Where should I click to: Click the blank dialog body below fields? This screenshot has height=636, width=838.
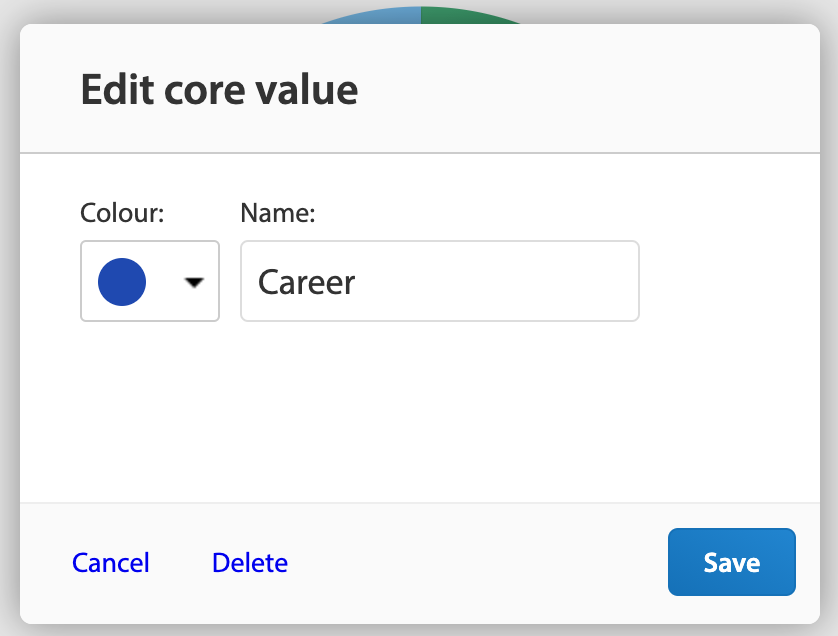420,412
